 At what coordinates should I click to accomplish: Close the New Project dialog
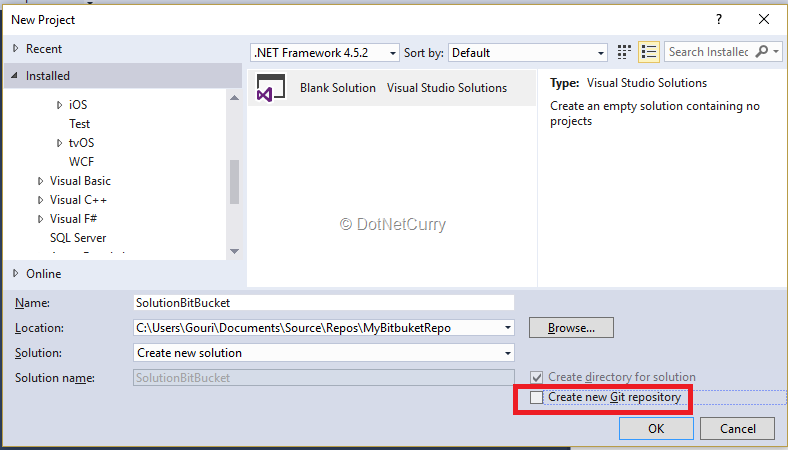764,20
